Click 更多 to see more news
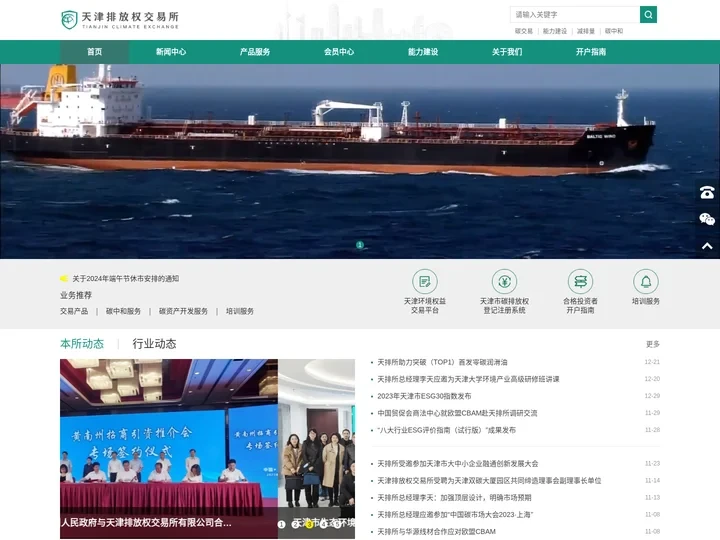Image resolution: width=720 pixels, height=540 pixels. point(652,344)
